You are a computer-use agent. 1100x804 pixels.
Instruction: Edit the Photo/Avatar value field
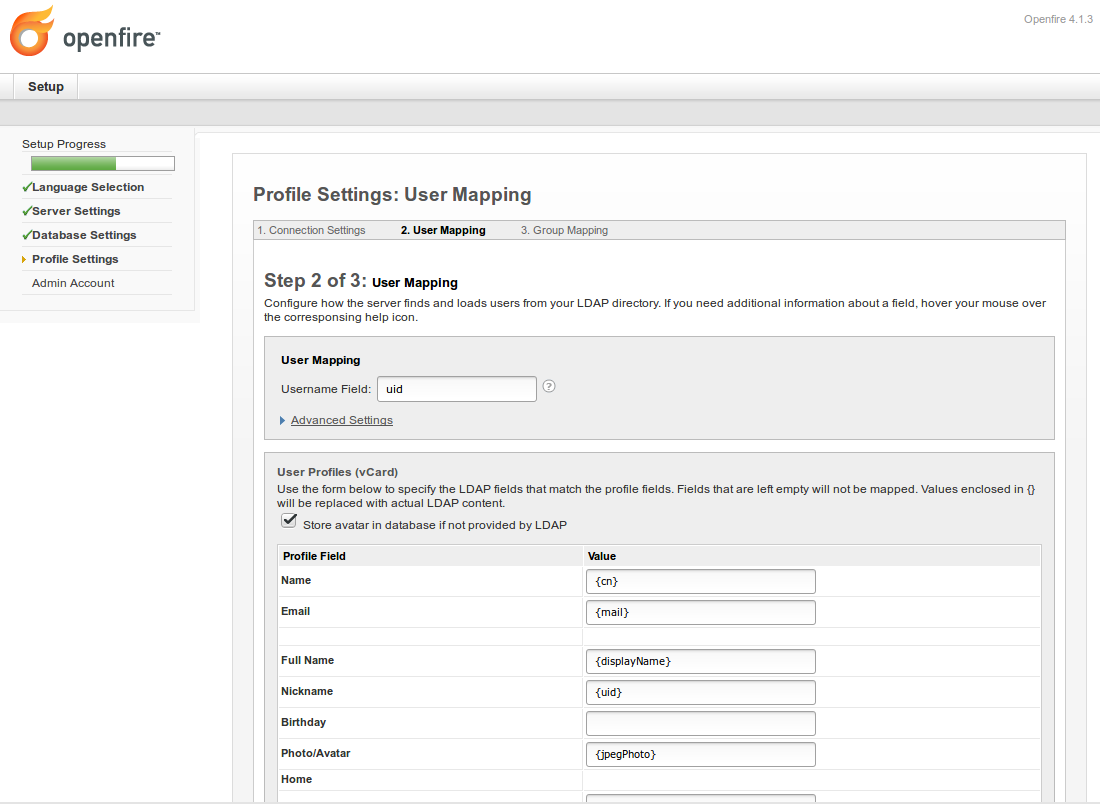coord(701,754)
